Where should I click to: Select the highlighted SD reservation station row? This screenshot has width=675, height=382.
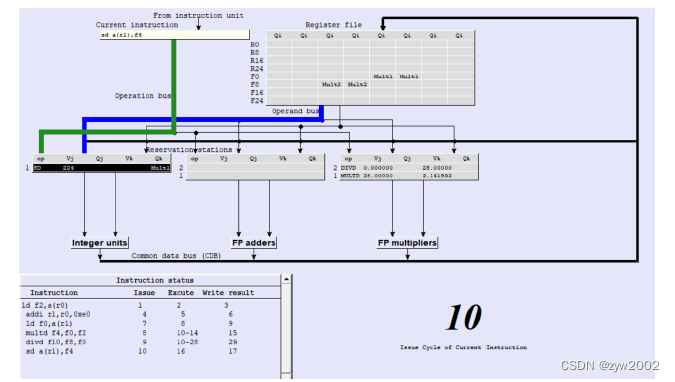[x=102, y=168]
